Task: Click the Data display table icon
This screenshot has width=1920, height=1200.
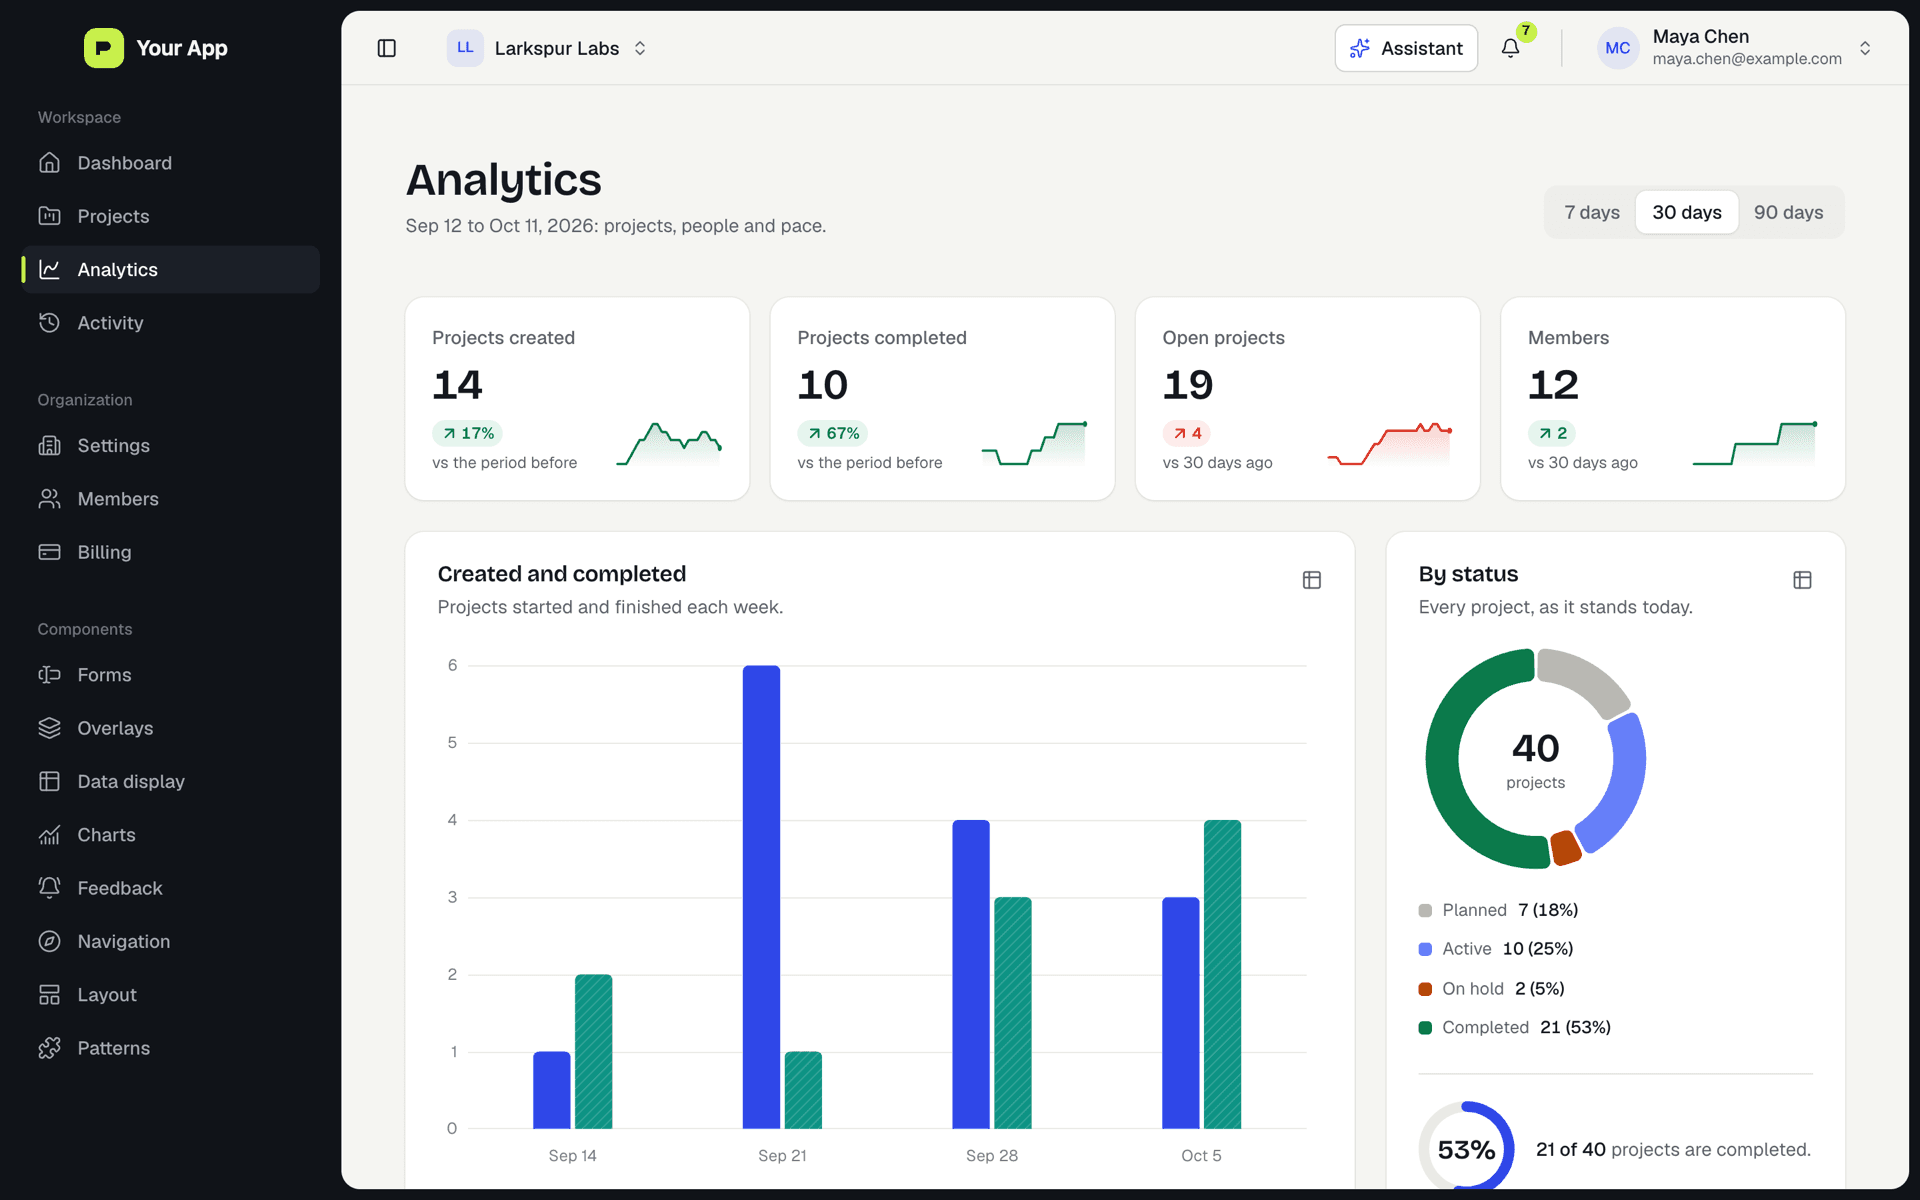Action: 49,781
